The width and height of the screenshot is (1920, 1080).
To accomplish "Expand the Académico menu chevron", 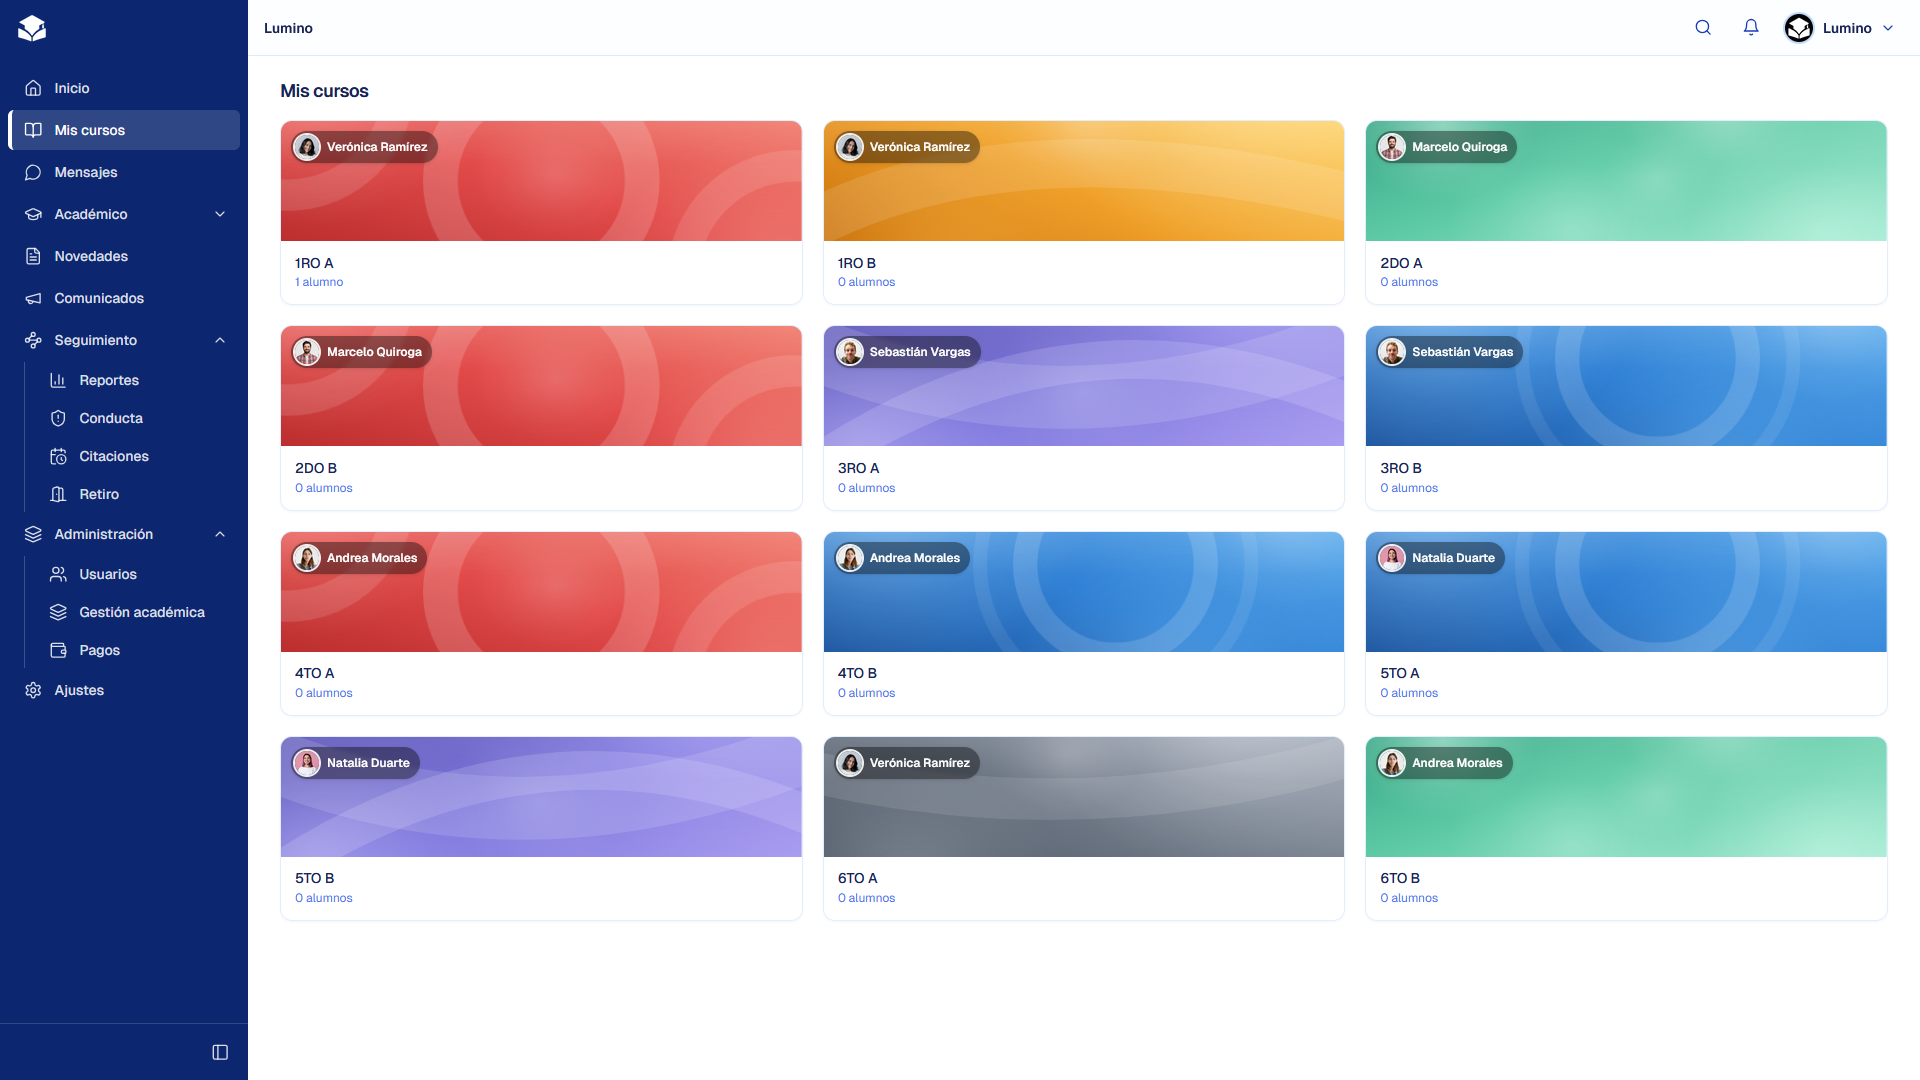I will pos(220,214).
